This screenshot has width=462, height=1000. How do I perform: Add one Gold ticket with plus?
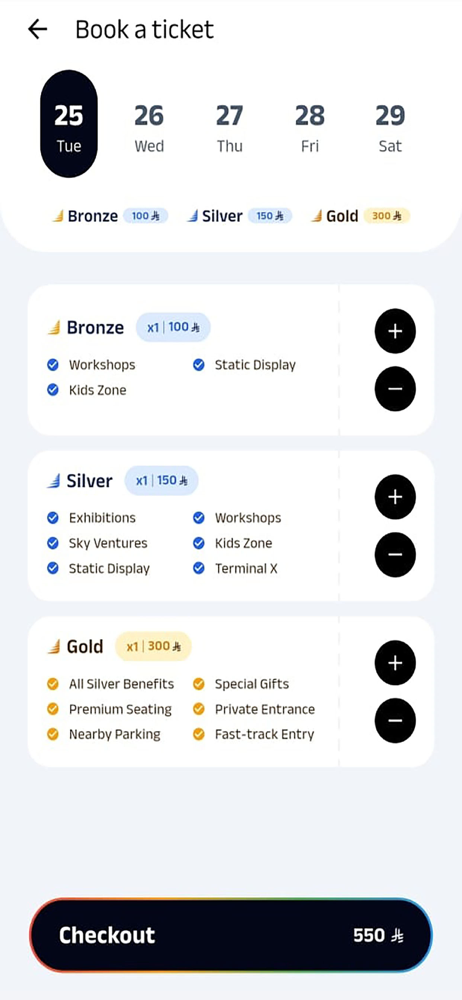395,663
